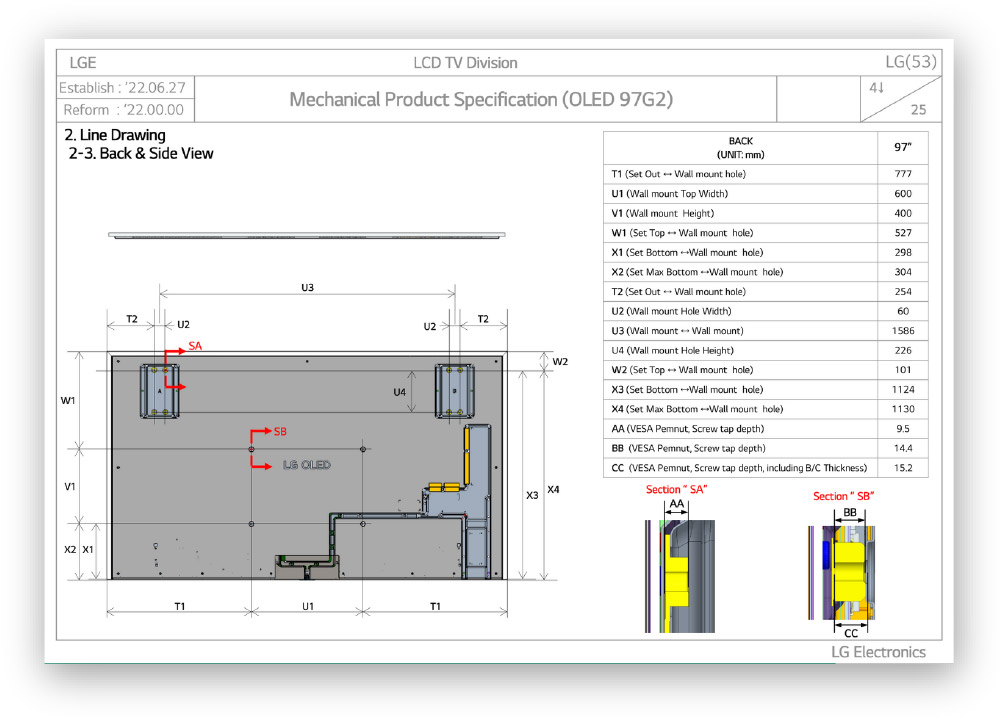Image resolution: width=1000 pixels, height=718 pixels.
Task: Click the "CC" dimension label under Section SB
Action: click(851, 633)
